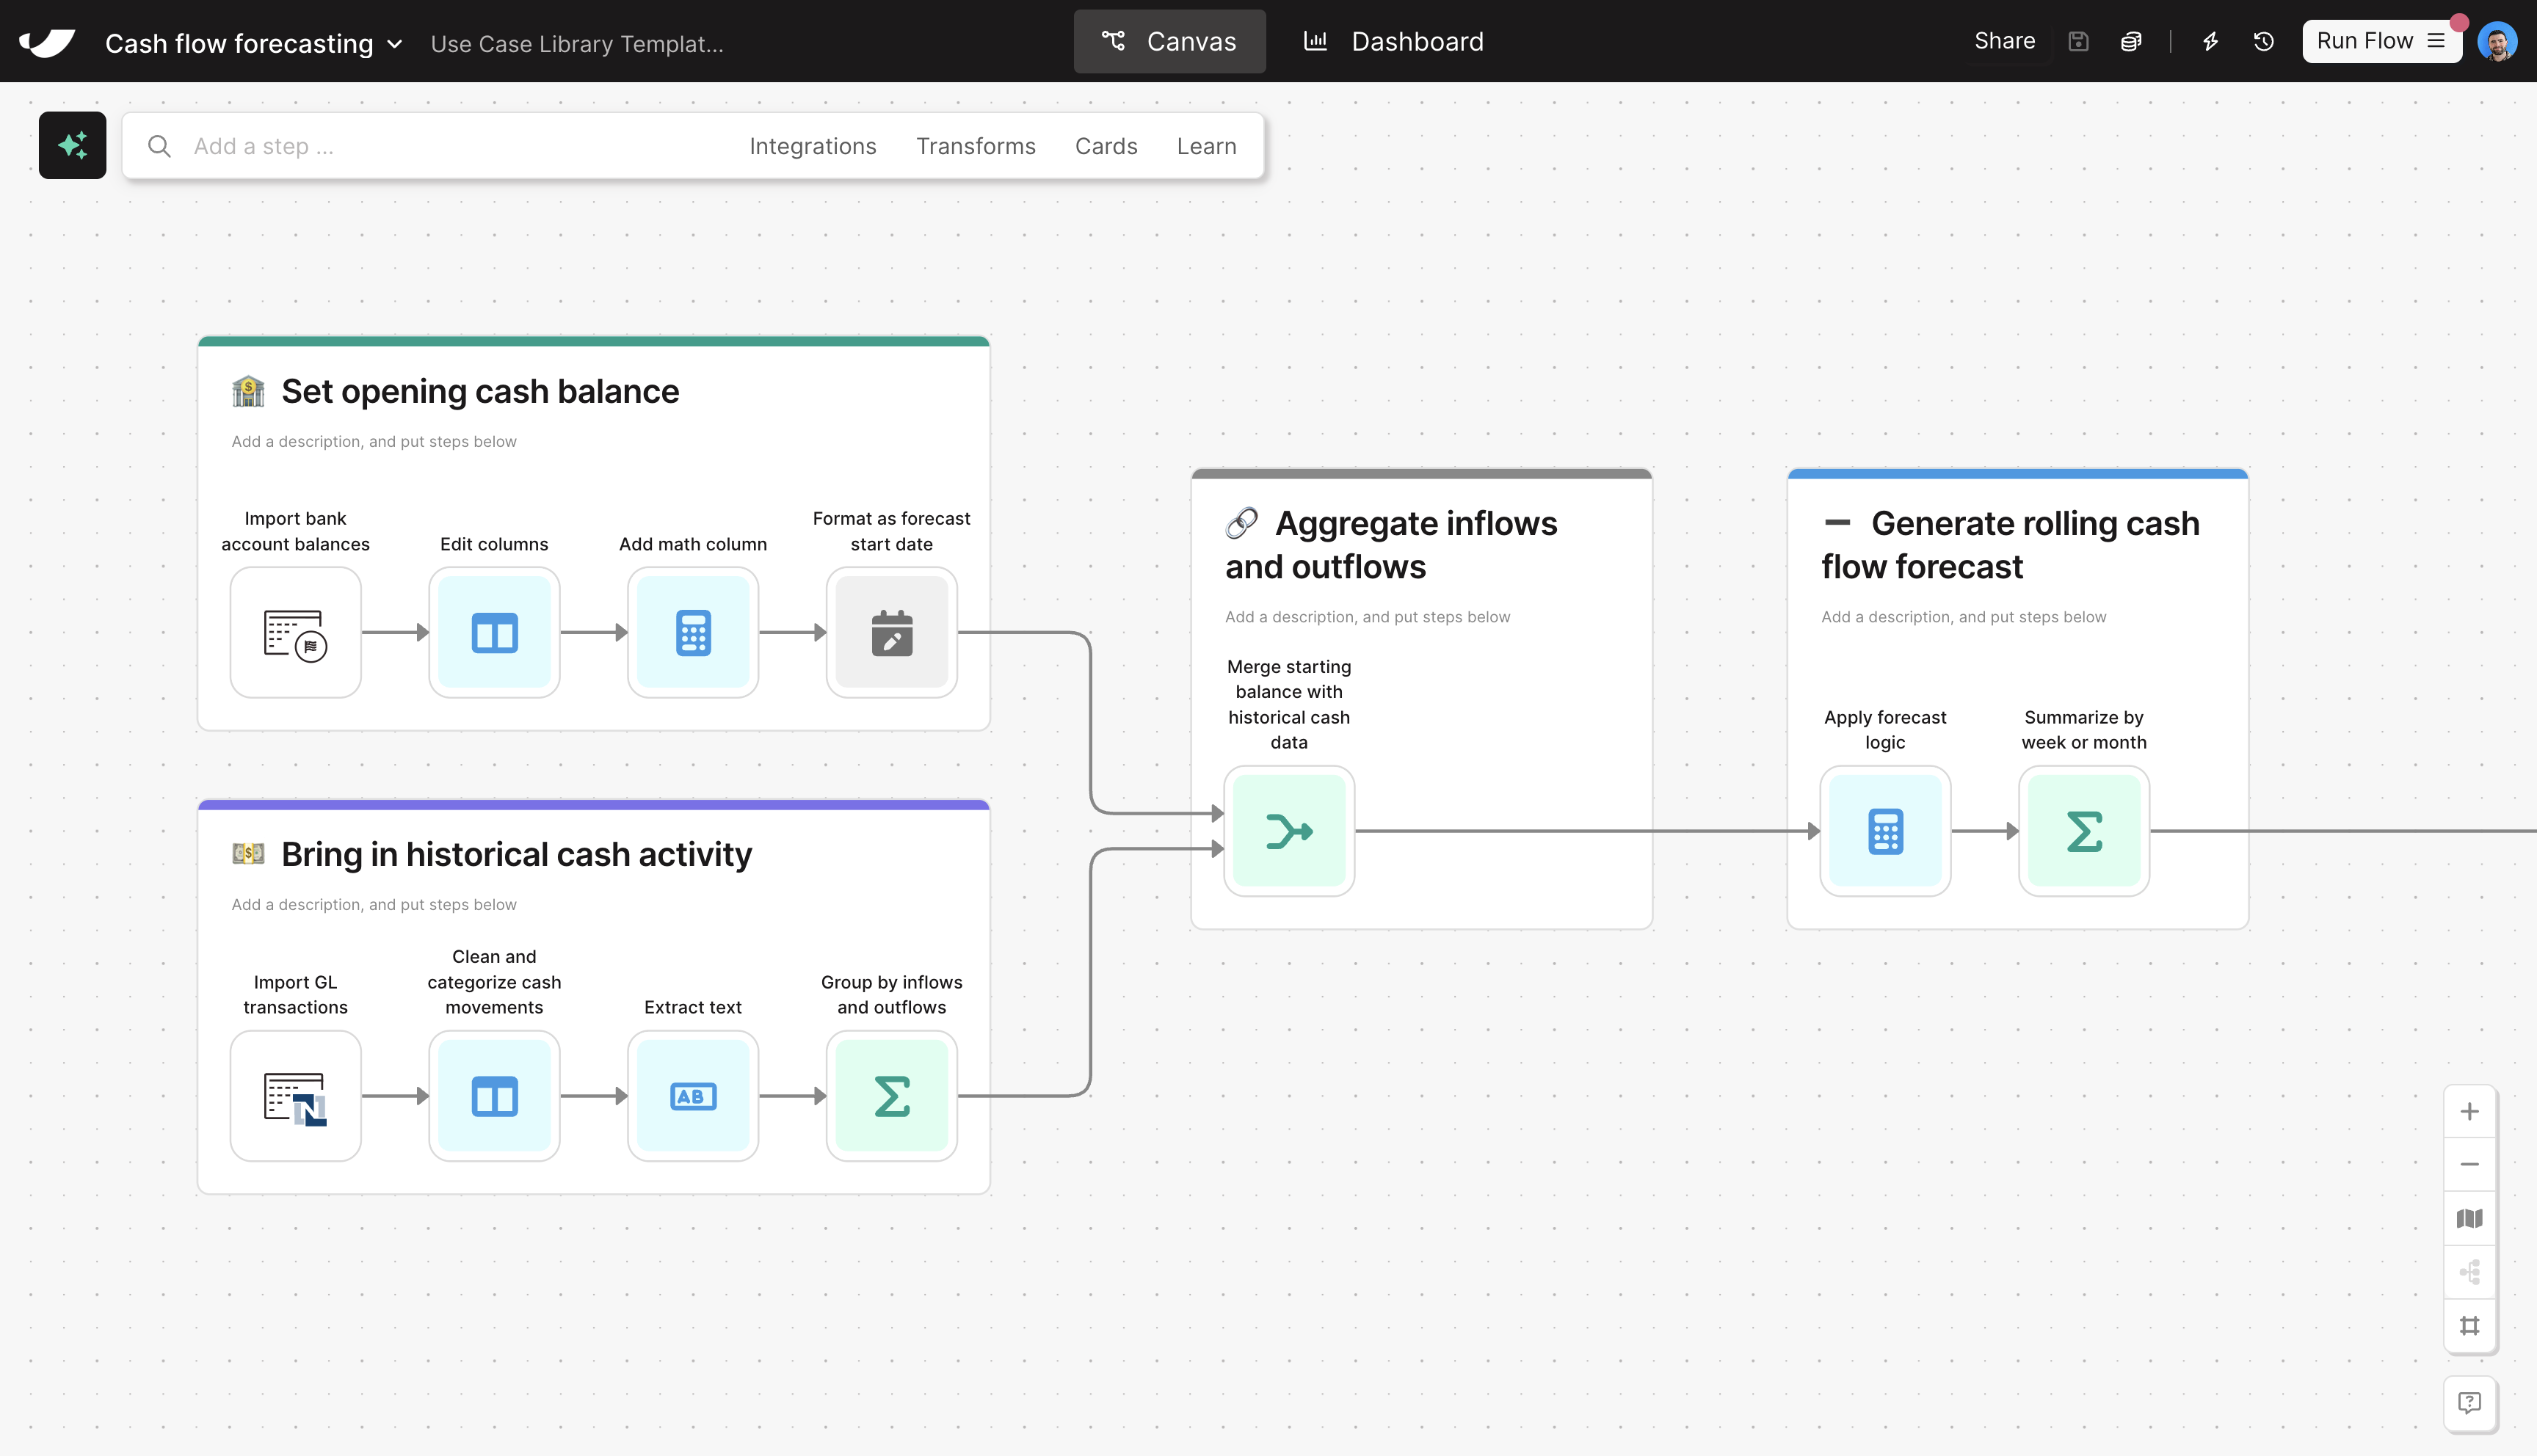Open the Format as forecast start date step

pyautogui.click(x=891, y=632)
